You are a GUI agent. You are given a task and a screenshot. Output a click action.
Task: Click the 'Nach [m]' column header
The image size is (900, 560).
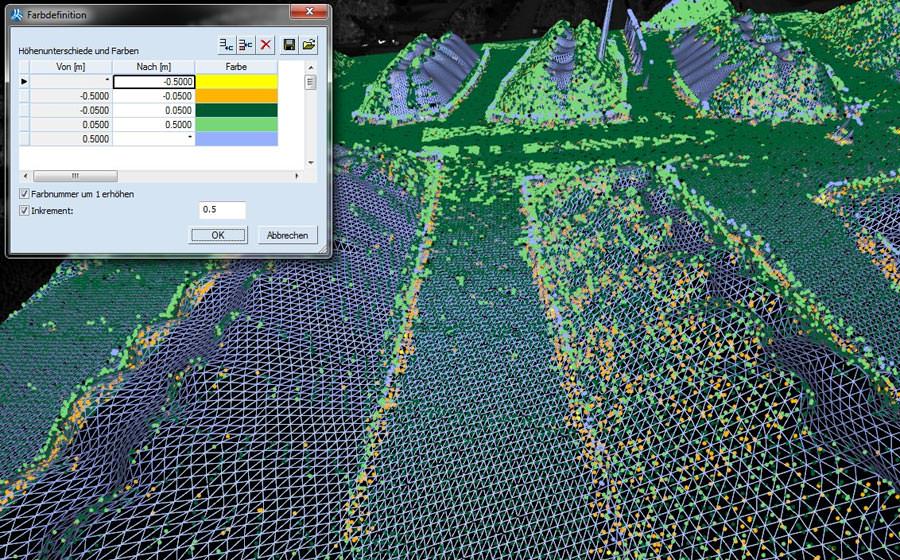pos(154,67)
